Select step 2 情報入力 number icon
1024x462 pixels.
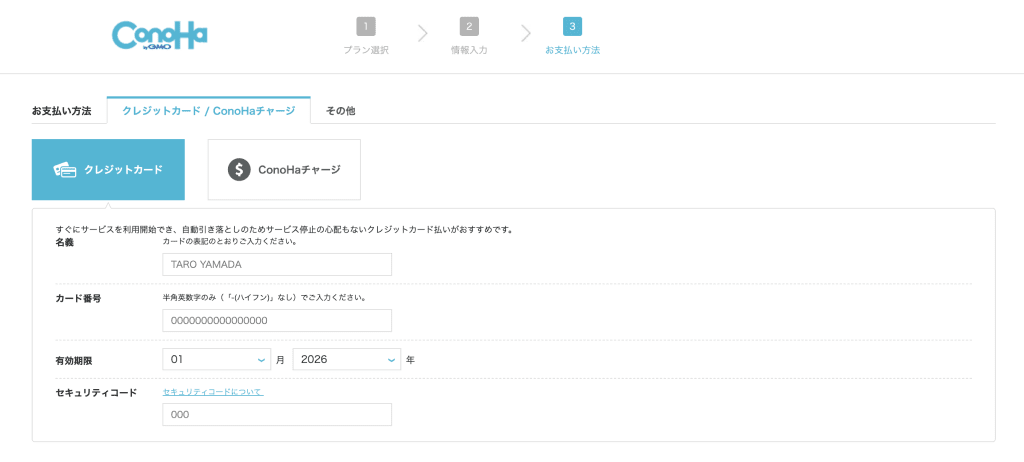pyautogui.click(x=469, y=27)
